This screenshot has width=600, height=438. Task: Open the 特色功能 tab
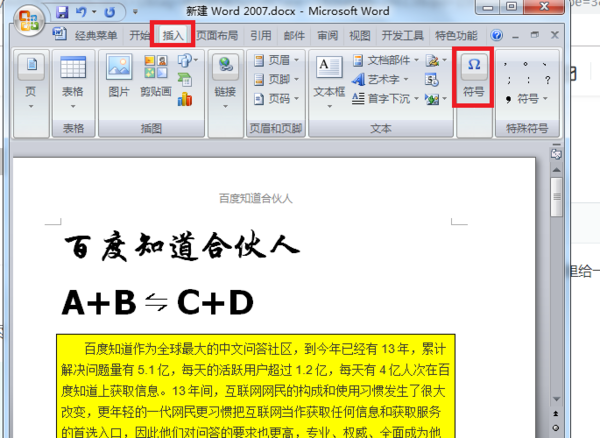click(456, 36)
